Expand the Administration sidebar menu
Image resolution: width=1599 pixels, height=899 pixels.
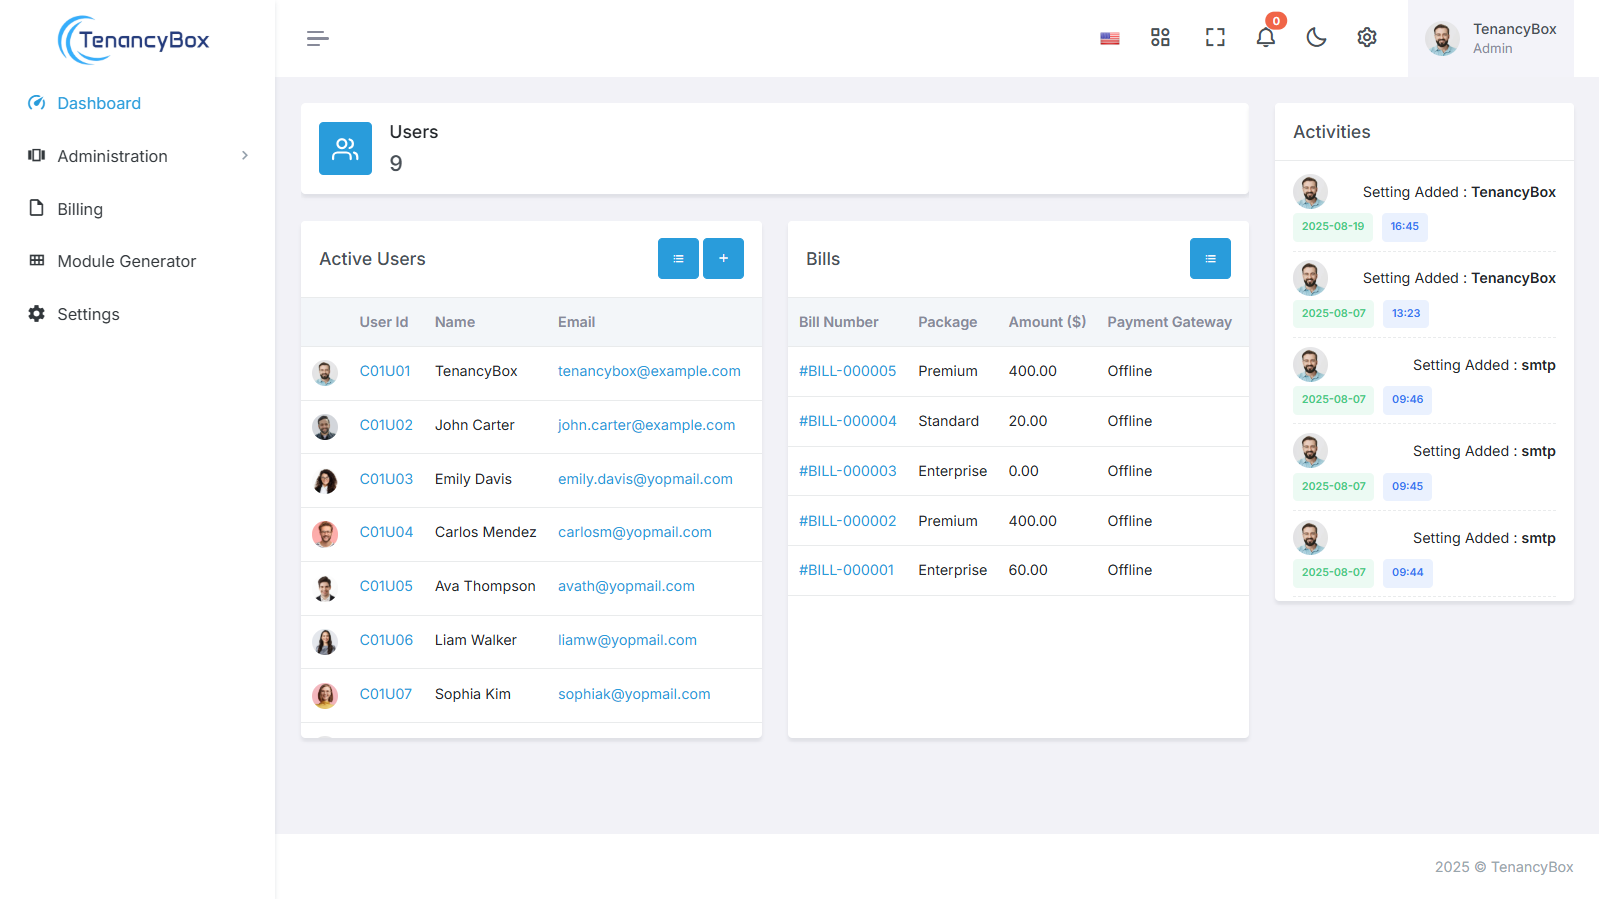138,156
